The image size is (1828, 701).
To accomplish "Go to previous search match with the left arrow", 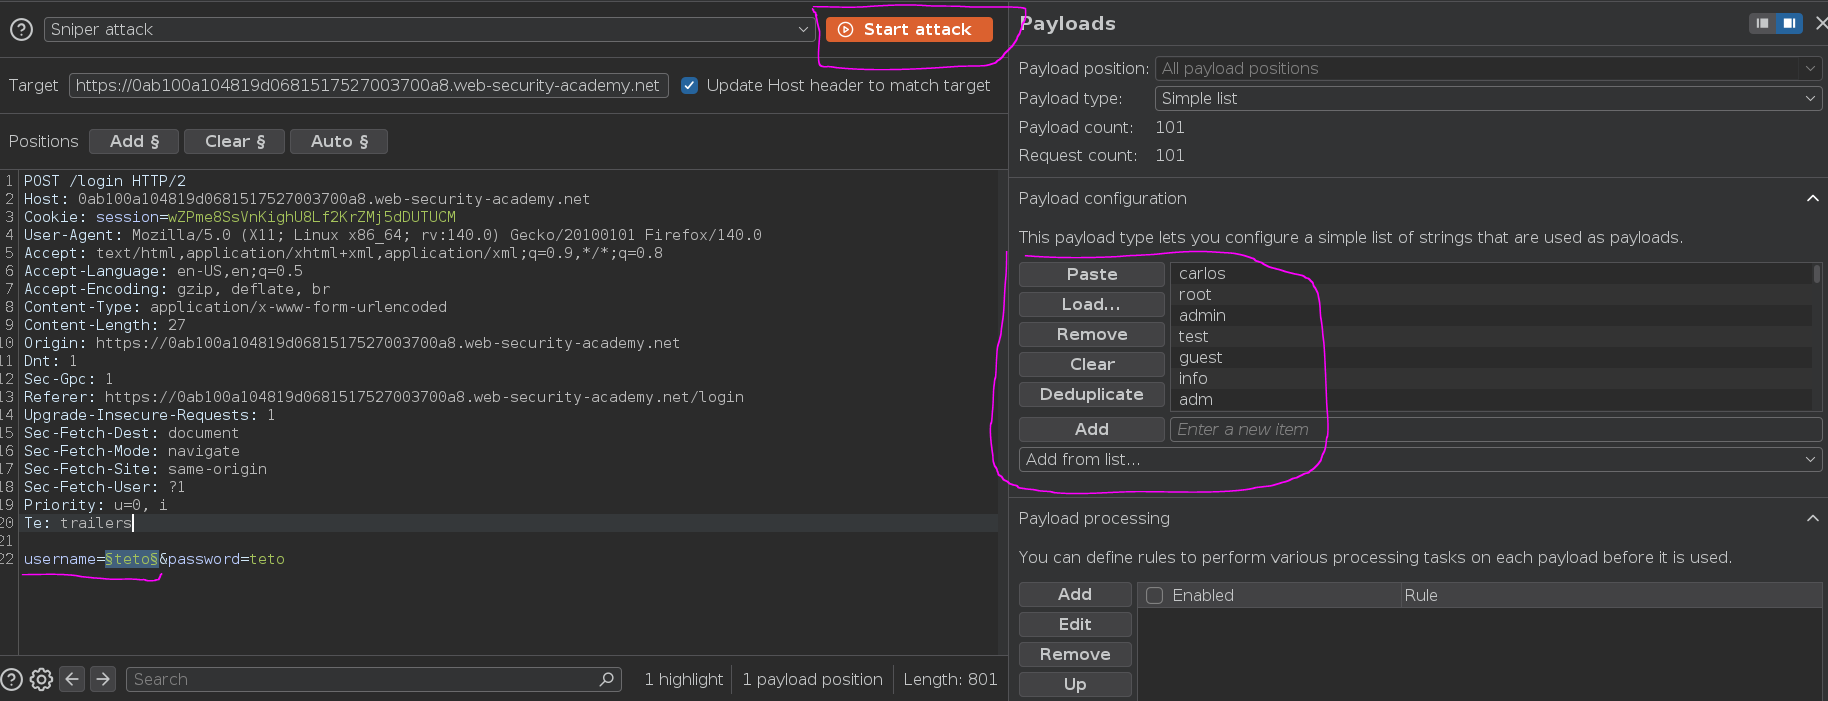I will (x=72, y=679).
